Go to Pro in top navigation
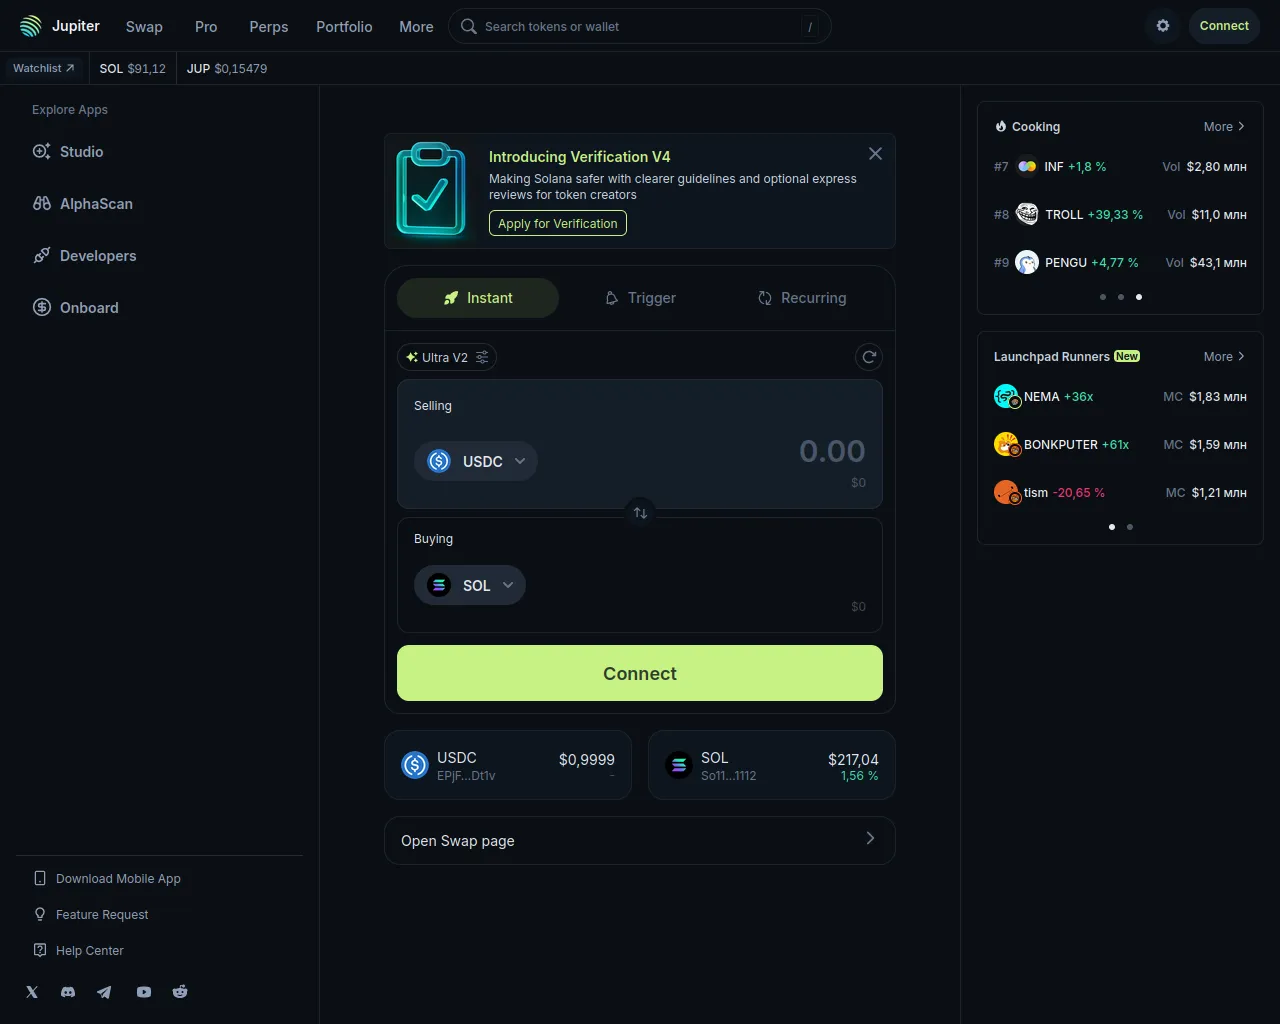1280x1024 pixels. click(206, 27)
